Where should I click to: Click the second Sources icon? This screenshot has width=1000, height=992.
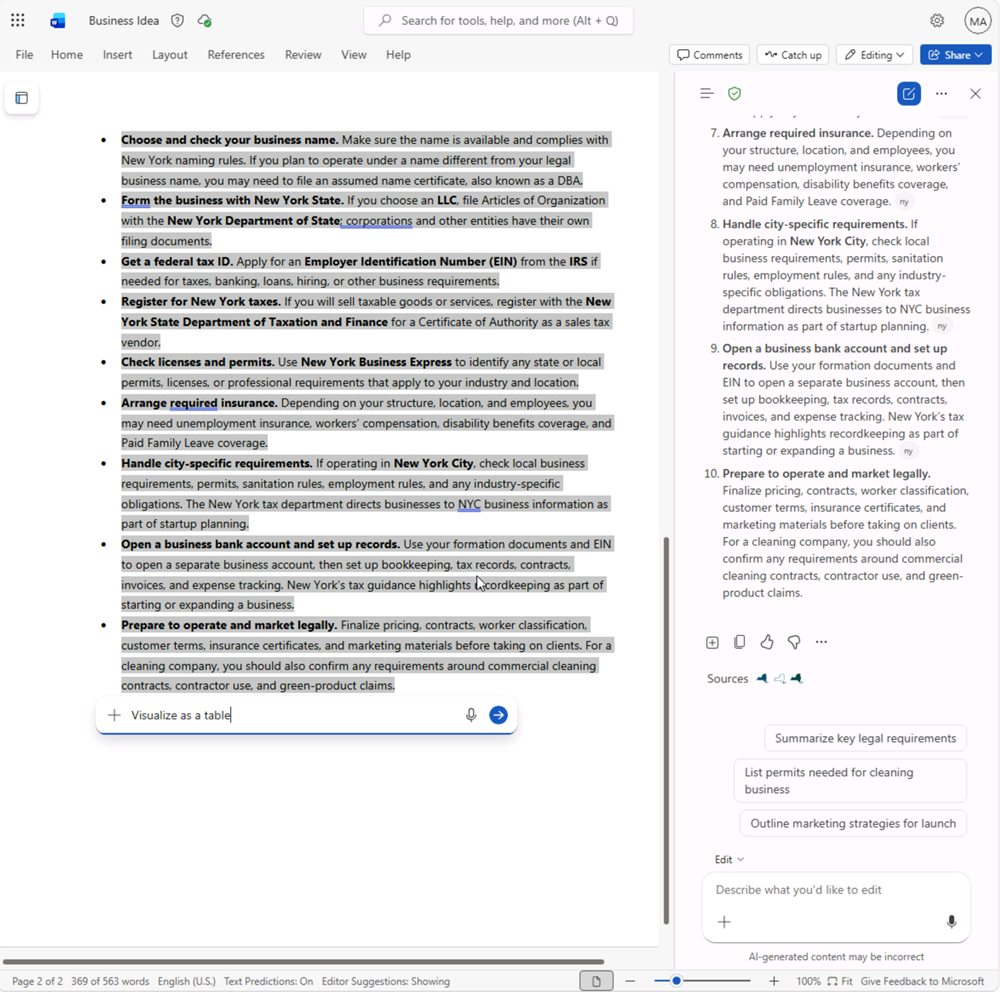click(x=779, y=679)
